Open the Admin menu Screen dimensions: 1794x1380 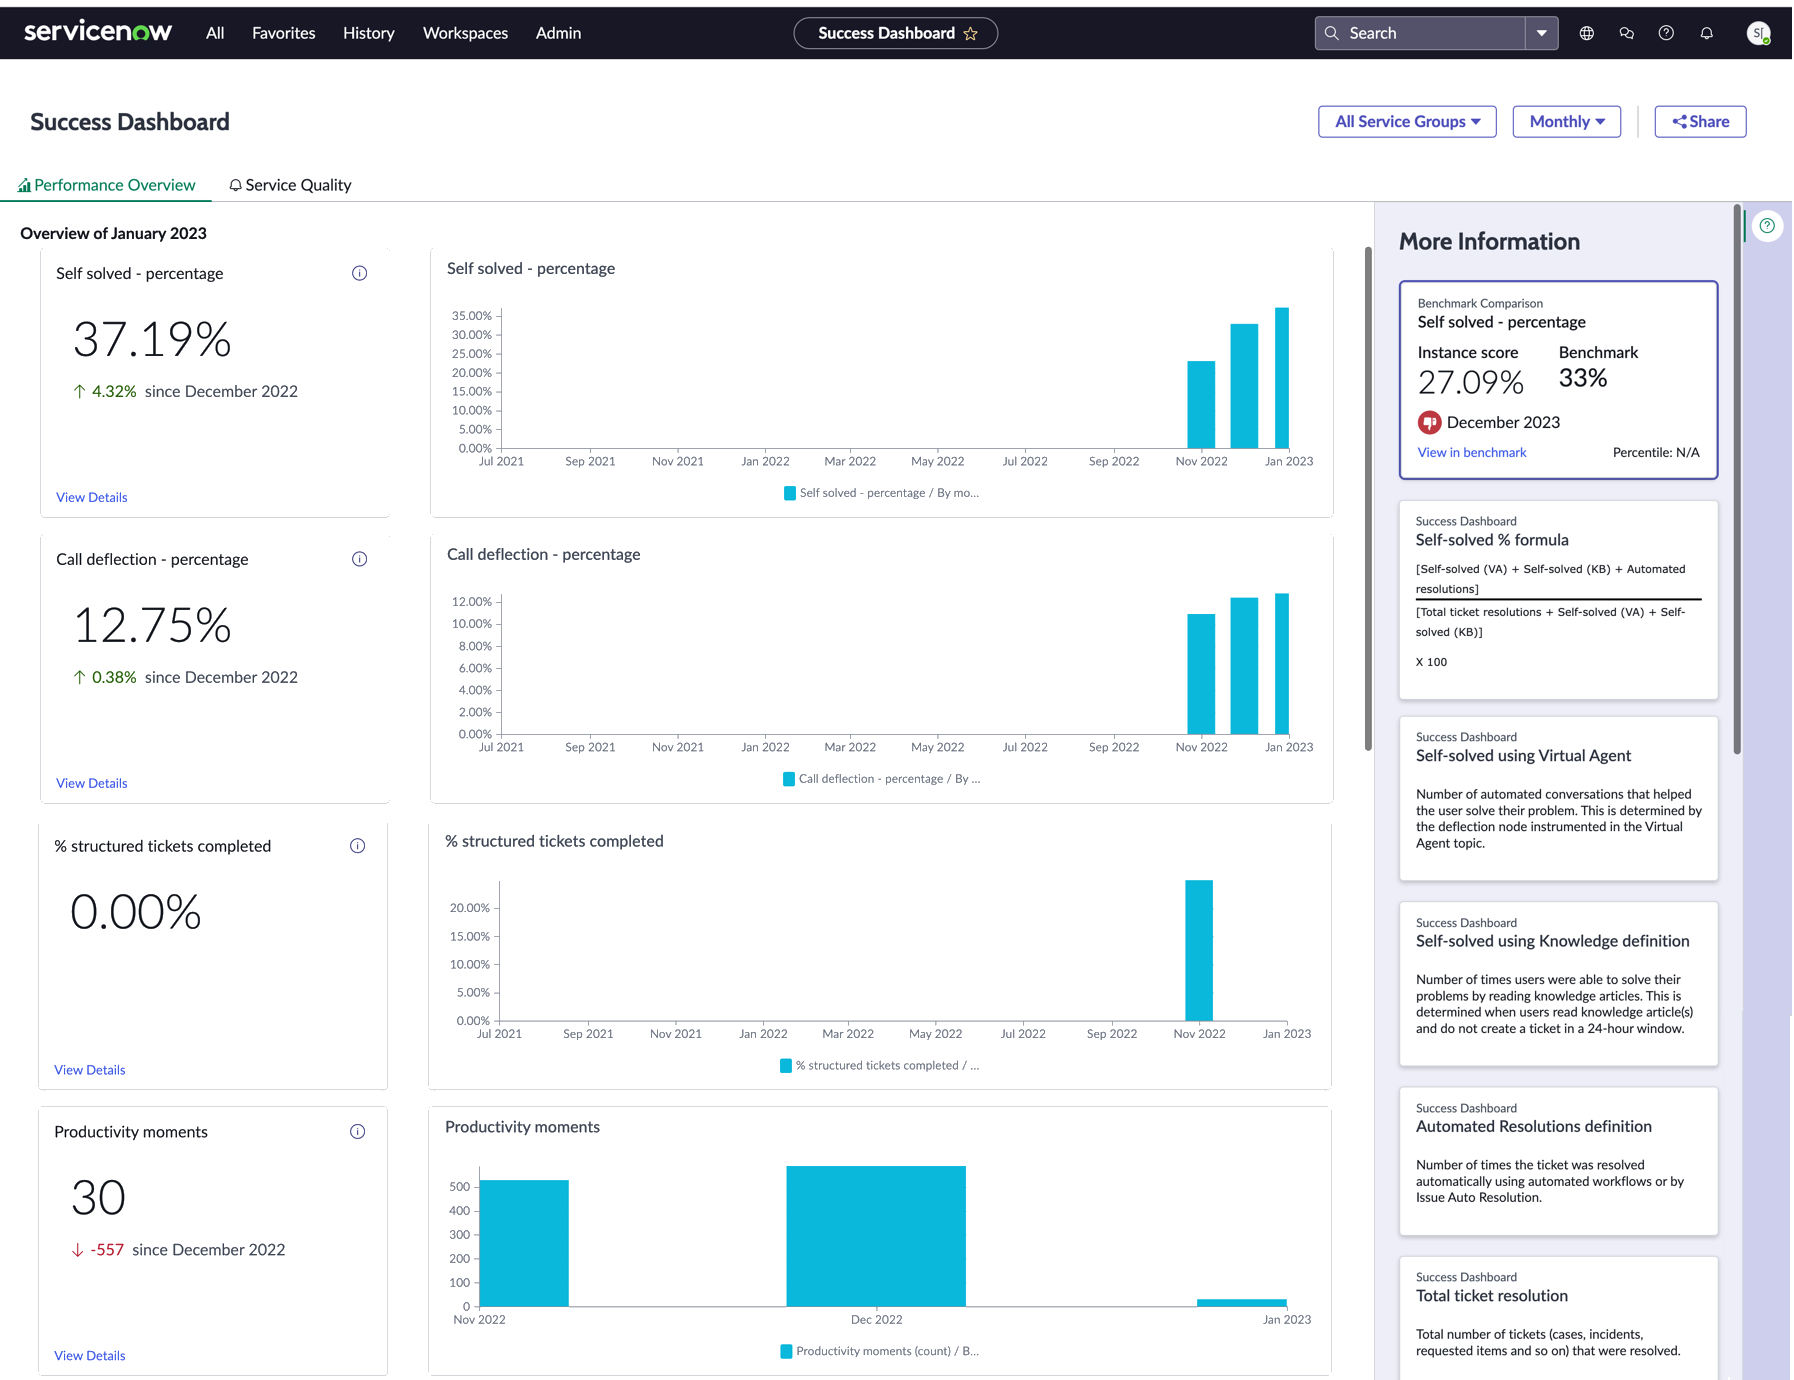pyautogui.click(x=558, y=33)
